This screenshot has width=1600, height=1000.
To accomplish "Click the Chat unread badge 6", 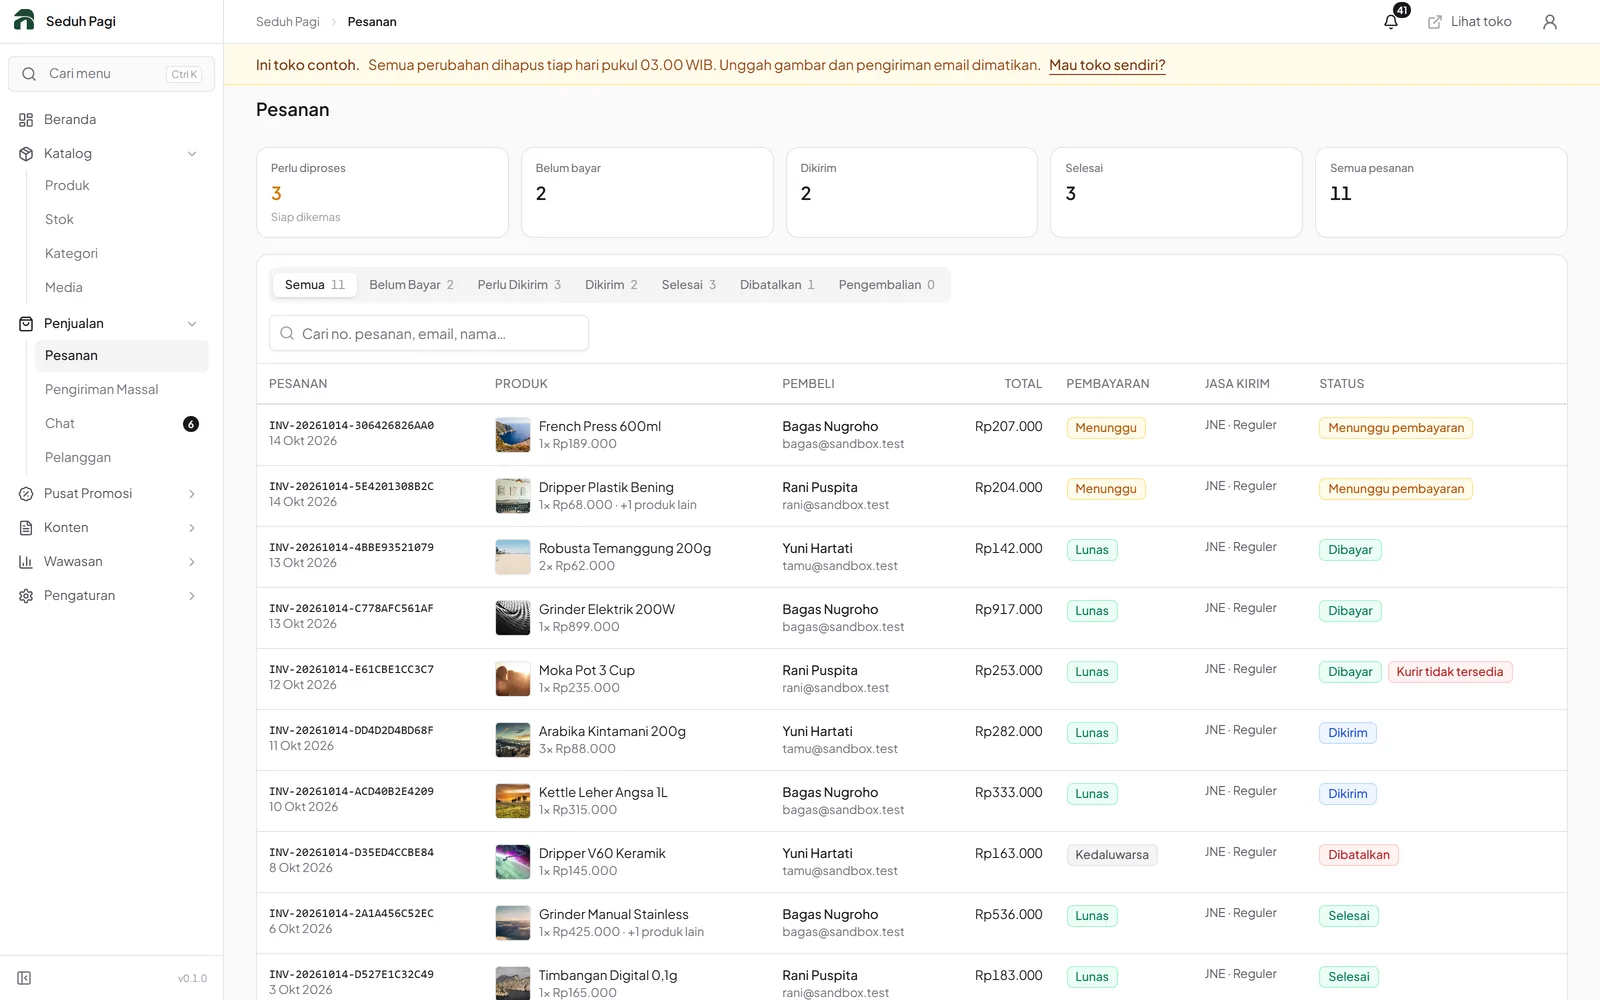I will pyautogui.click(x=191, y=424).
